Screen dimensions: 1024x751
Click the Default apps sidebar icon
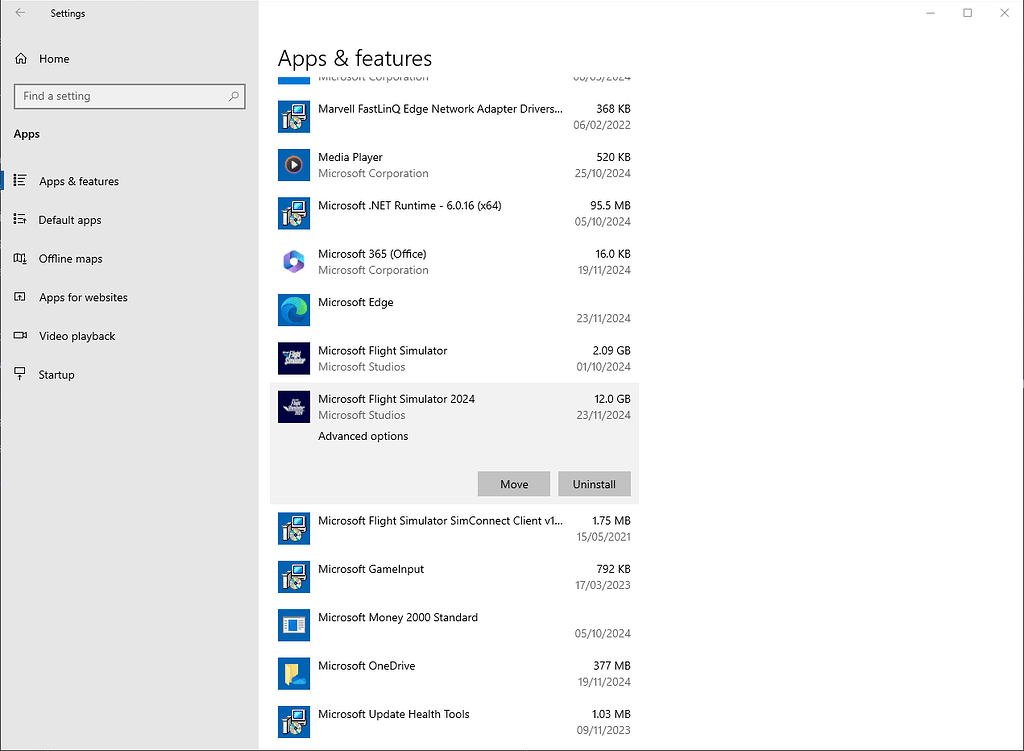click(20, 219)
